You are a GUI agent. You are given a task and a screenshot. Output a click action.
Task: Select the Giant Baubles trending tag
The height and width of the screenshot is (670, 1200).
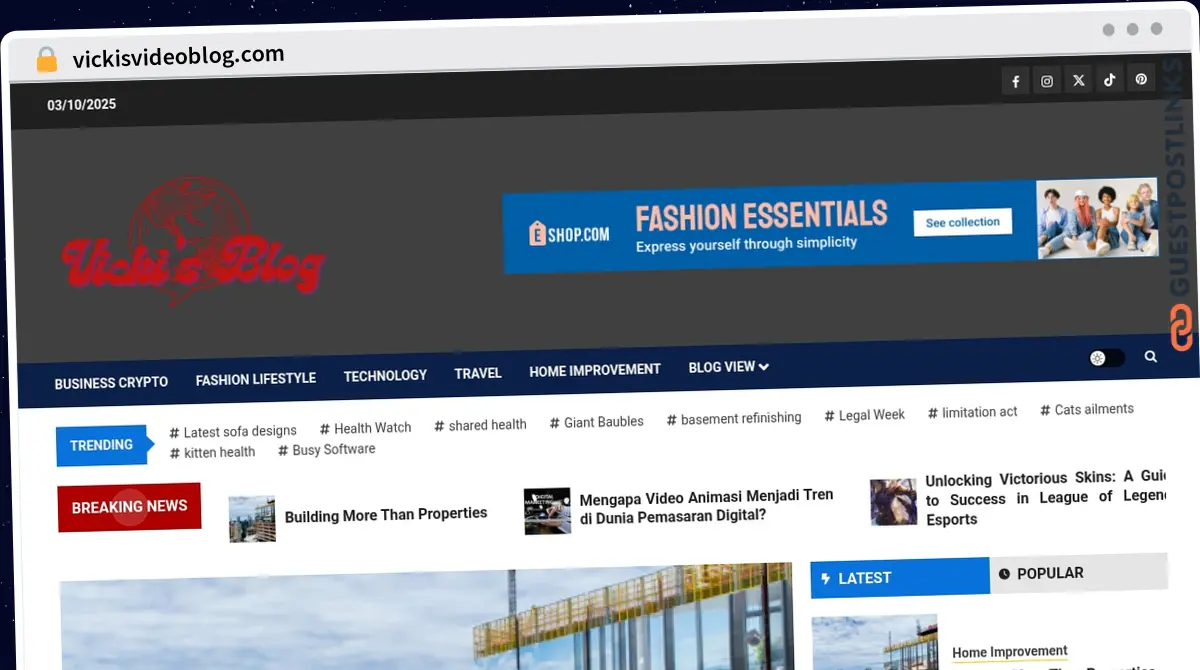596,422
